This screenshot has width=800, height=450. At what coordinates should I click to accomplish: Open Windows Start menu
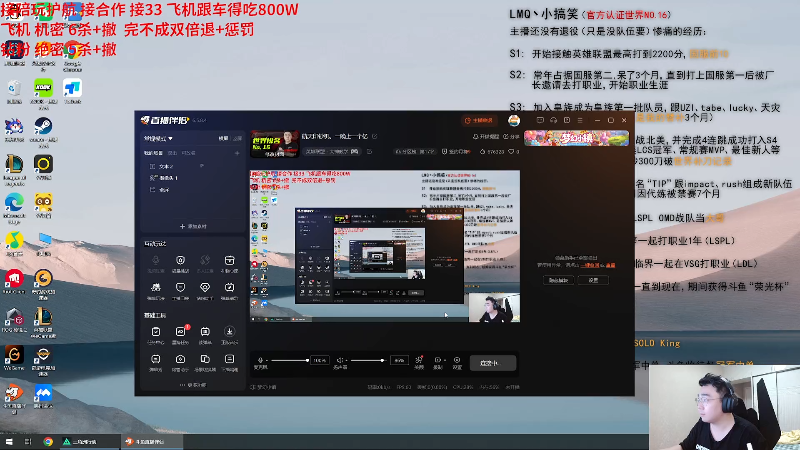[9, 441]
